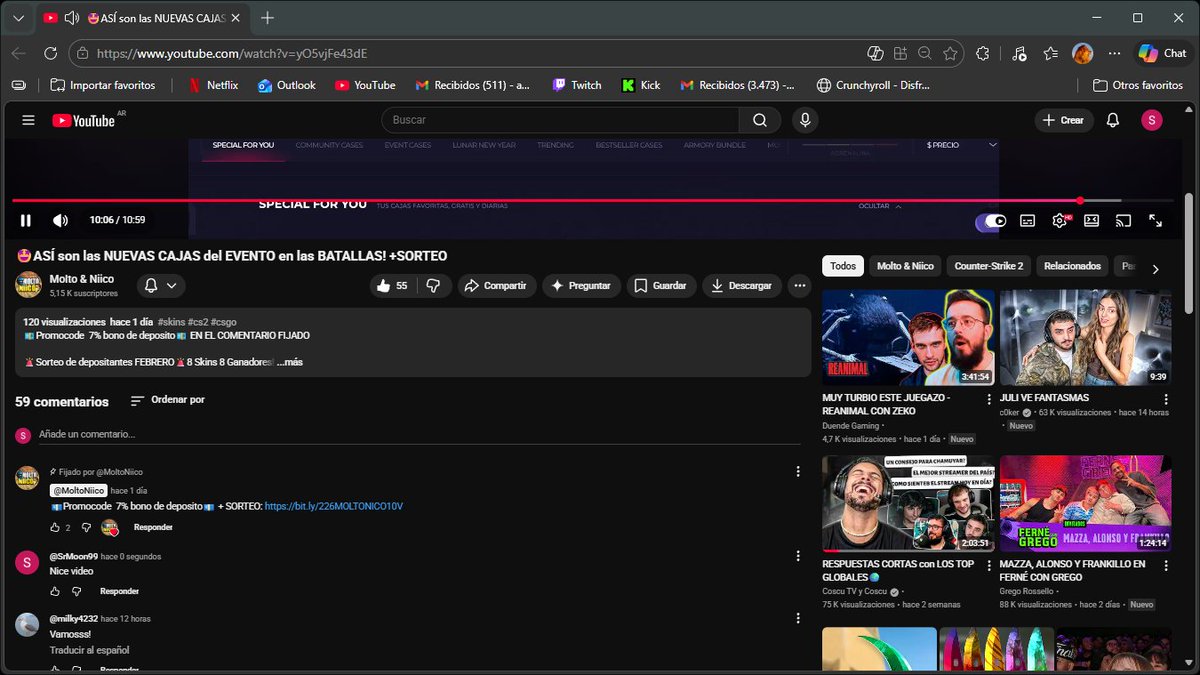Image resolution: width=1200 pixels, height=675 pixels.
Task: Expand the description with ...más
Action: coord(290,362)
